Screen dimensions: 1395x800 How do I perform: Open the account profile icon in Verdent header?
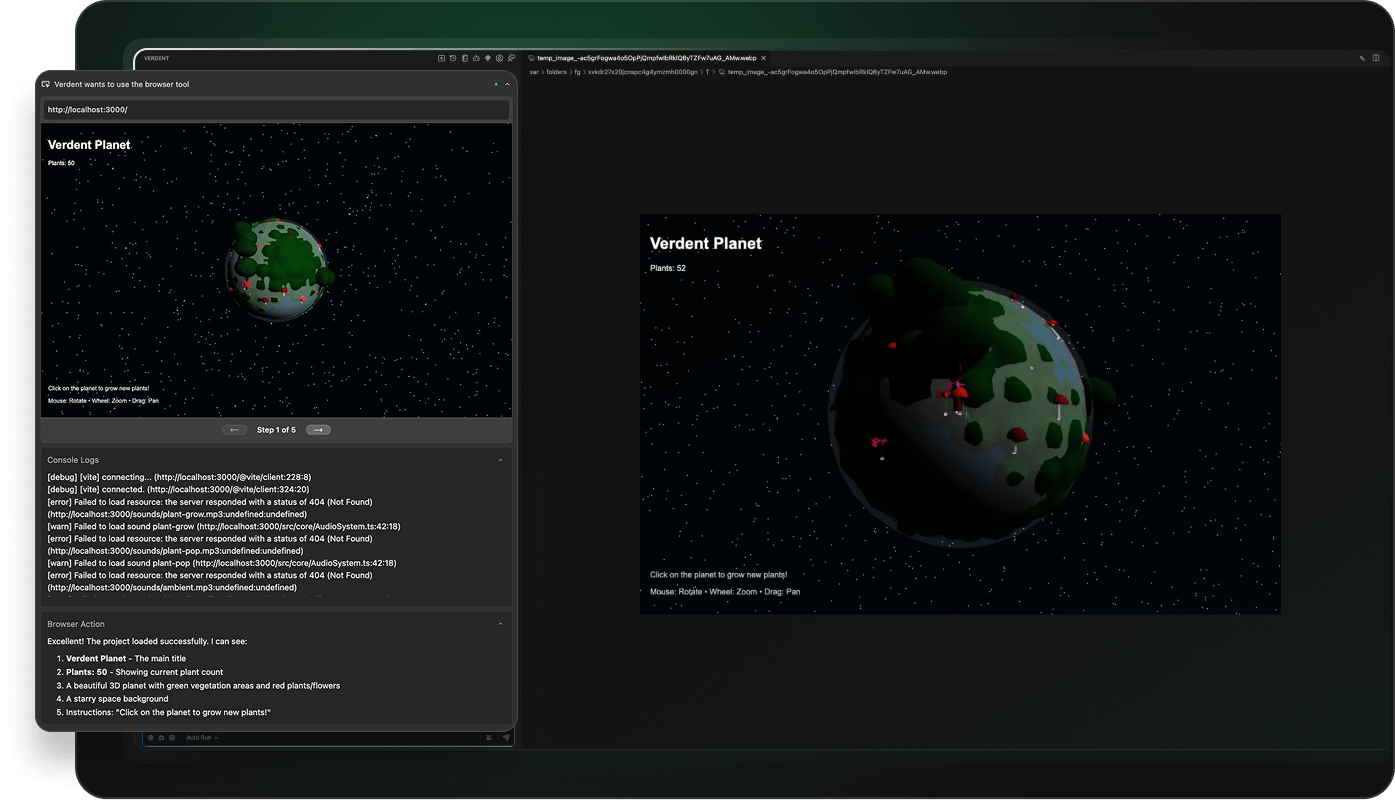coord(499,58)
